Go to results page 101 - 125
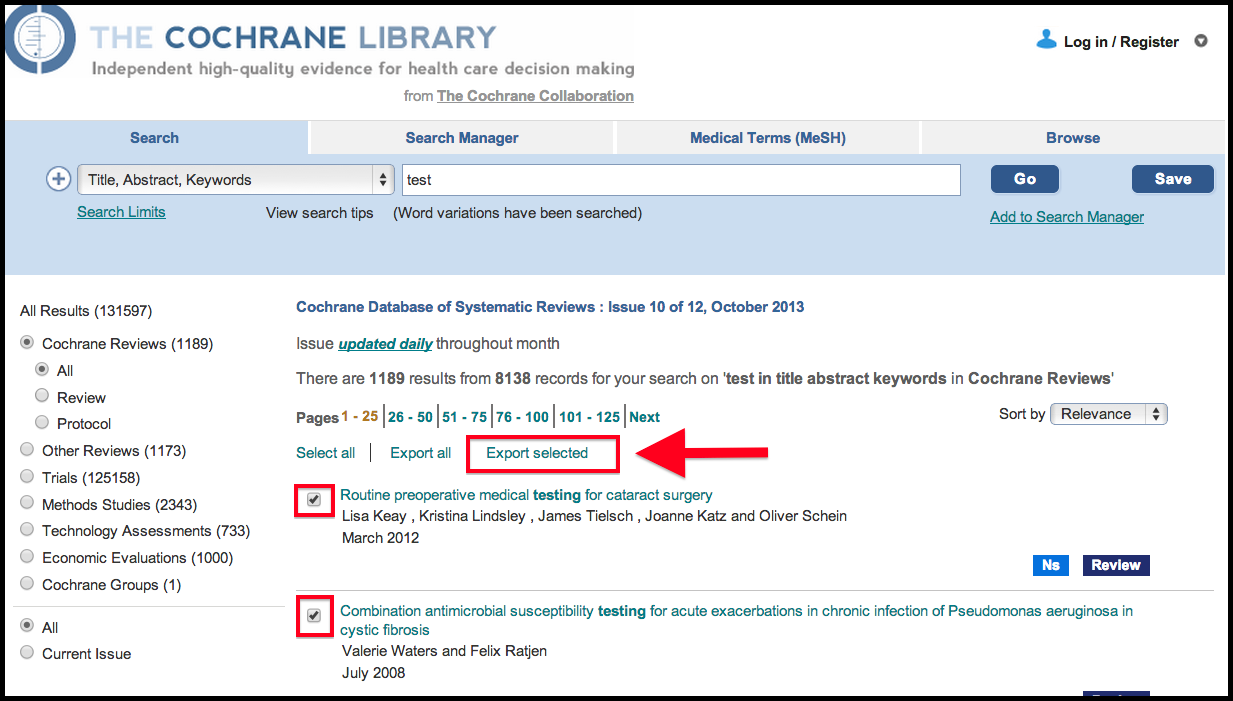Viewport: 1233px width, 701px height. (x=589, y=417)
